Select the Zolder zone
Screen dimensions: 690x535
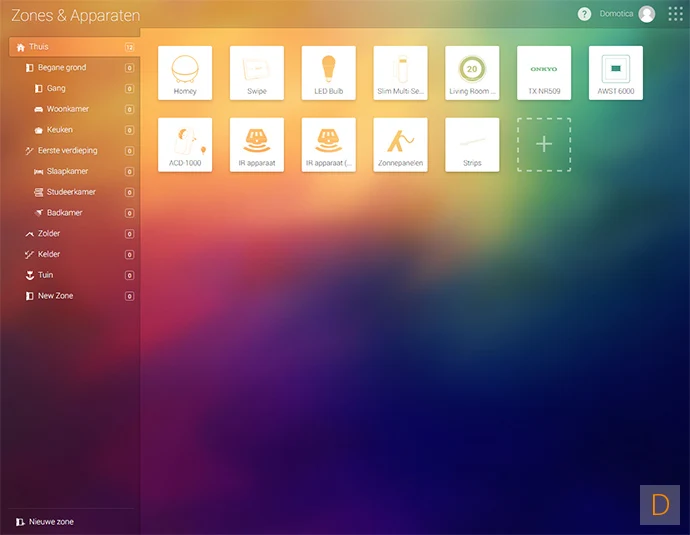(x=74, y=233)
